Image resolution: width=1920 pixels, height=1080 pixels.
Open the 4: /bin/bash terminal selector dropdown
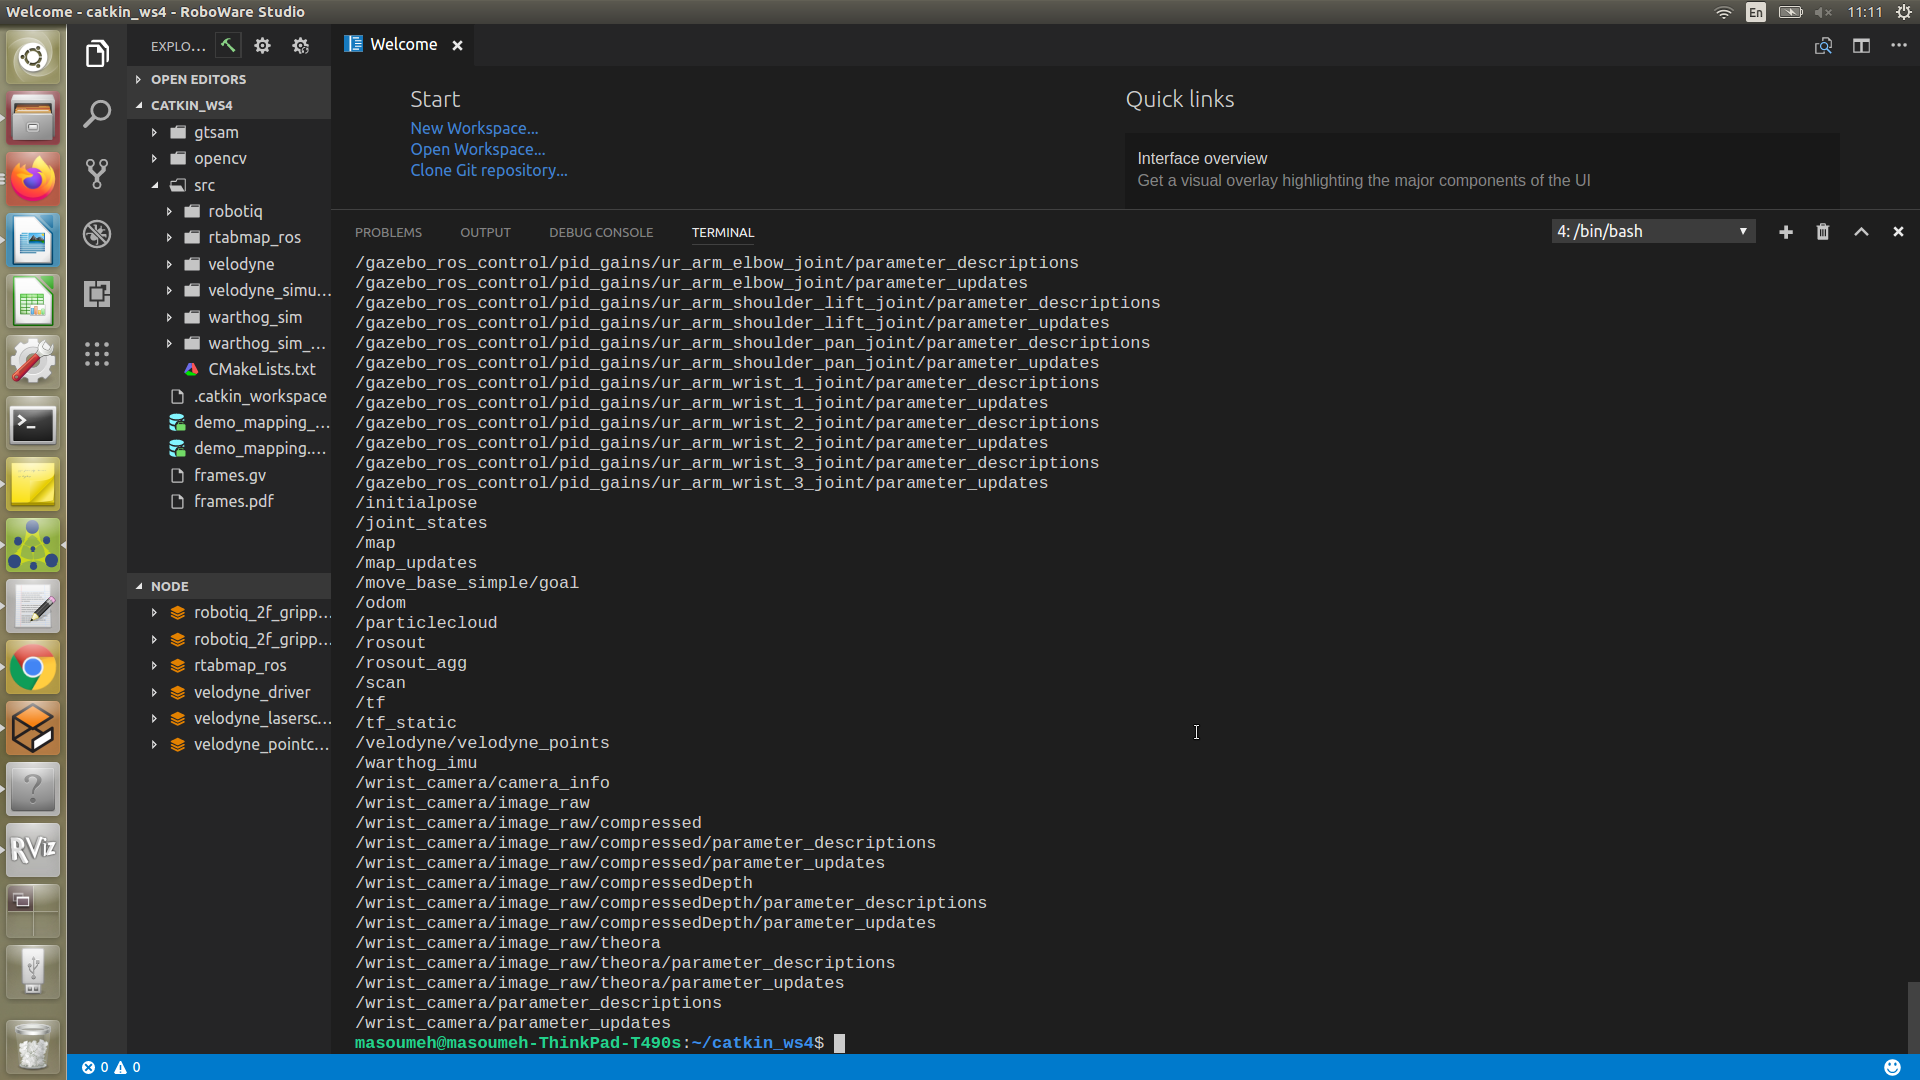pyautogui.click(x=1653, y=232)
